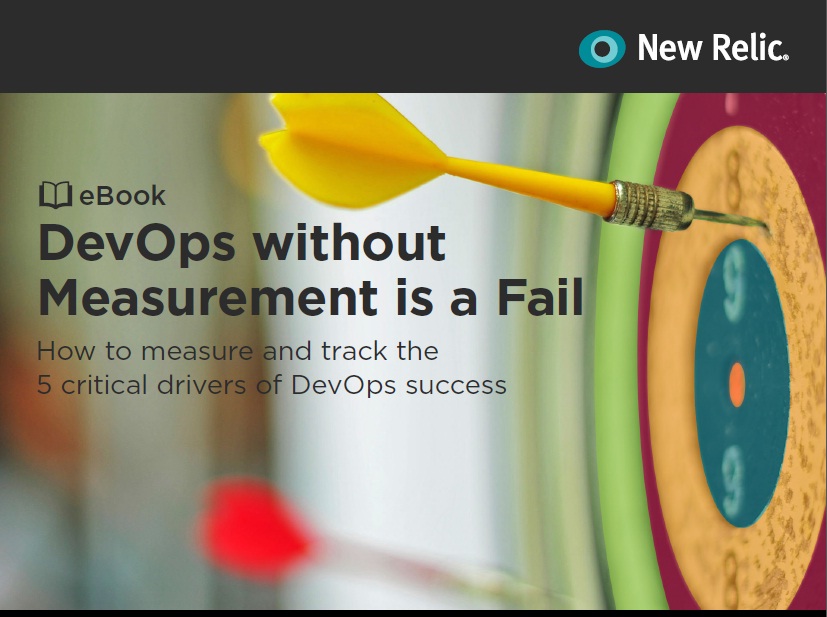Click the New Relic circular logo icon
Viewport: 827px width, 617px height.
click(602, 49)
